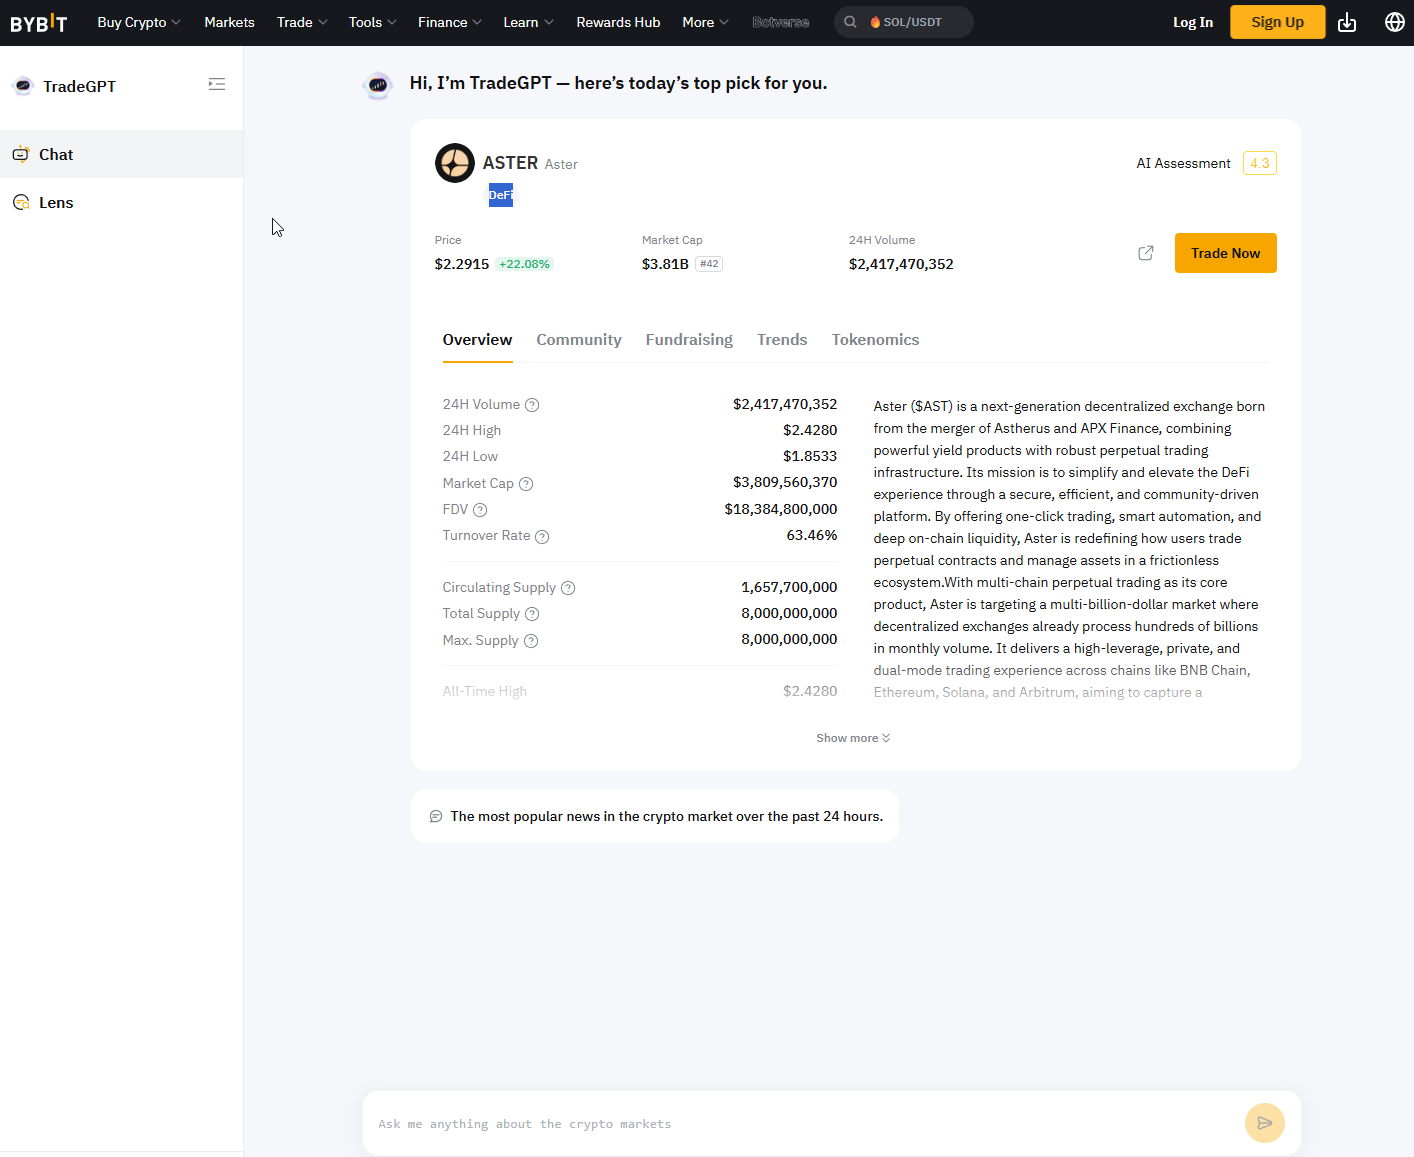Image resolution: width=1414 pixels, height=1157 pixels.
Task: Open the Tools dropdown menu
Action: tap(372, 22)
